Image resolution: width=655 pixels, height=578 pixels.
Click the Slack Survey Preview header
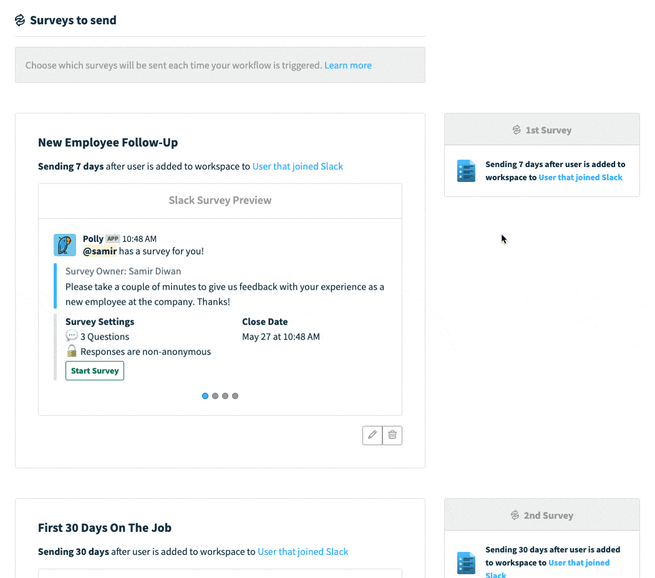pos(220,200)
